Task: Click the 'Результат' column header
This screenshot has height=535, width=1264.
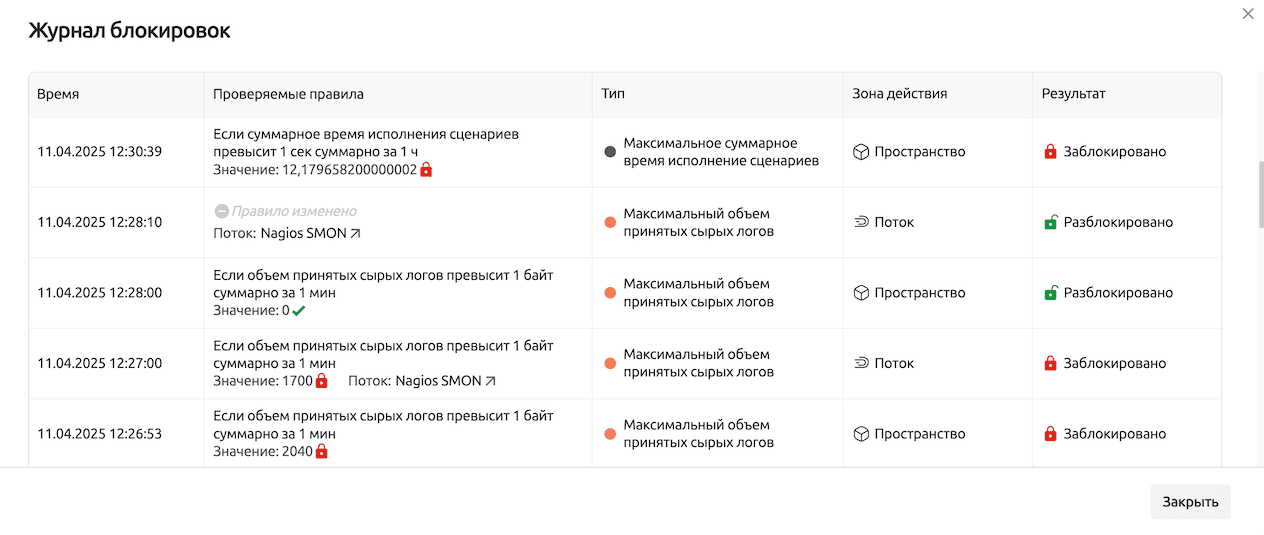Action: pyautogui.click(x=1073, y=94)
